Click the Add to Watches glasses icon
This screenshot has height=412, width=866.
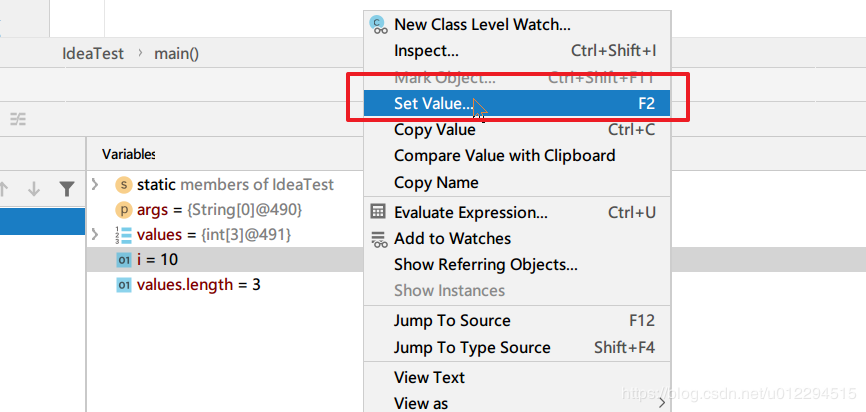[378, 239]
